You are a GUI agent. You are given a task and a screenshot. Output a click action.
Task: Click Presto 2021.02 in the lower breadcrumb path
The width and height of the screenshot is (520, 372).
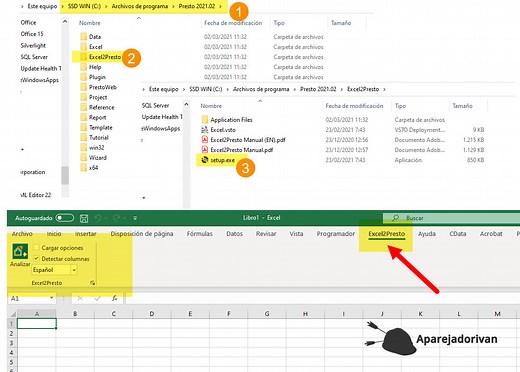(x=318, y=89)
